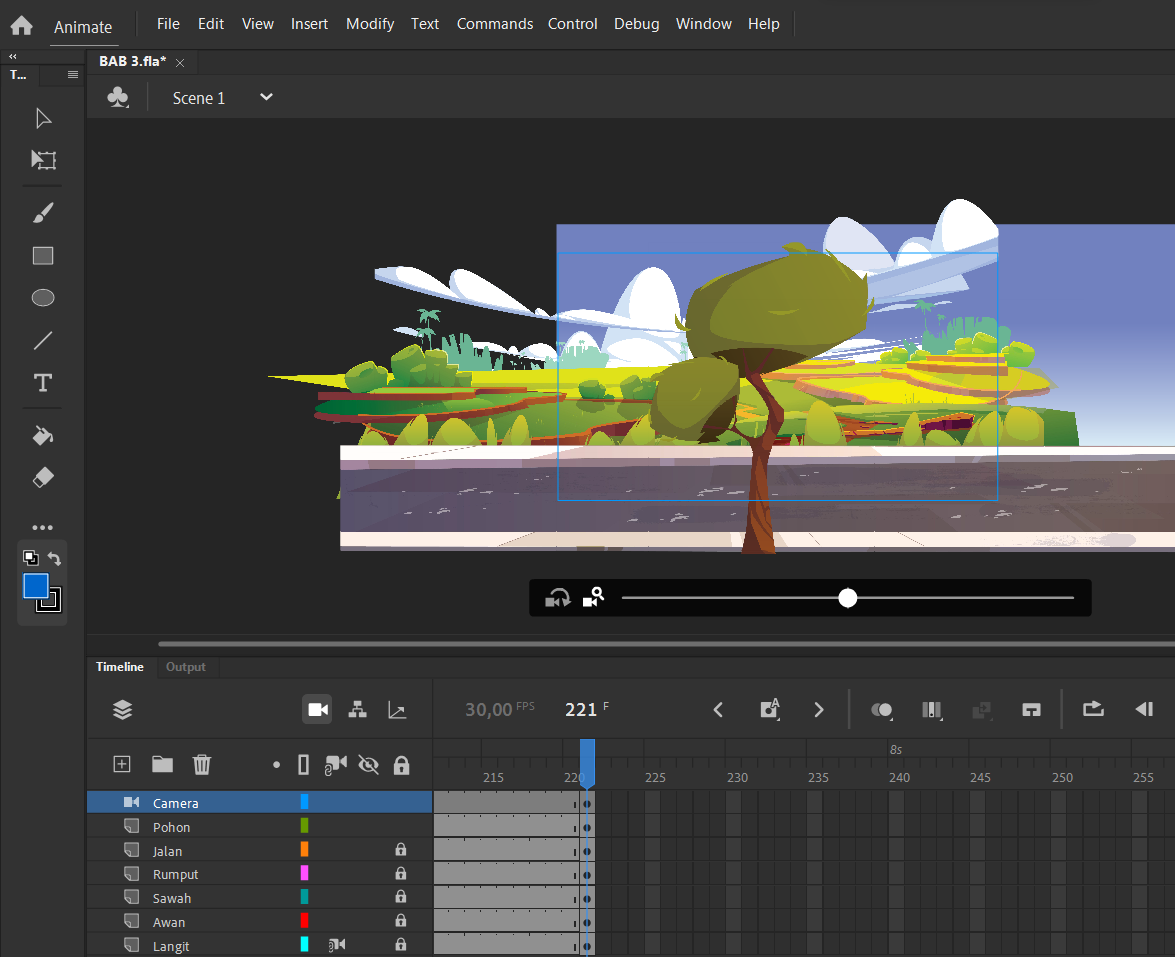Viewport: 1175px width, 957px height.
Task: Select the Eraser tool
Action: pyautogui.click(x=43, y=477)
